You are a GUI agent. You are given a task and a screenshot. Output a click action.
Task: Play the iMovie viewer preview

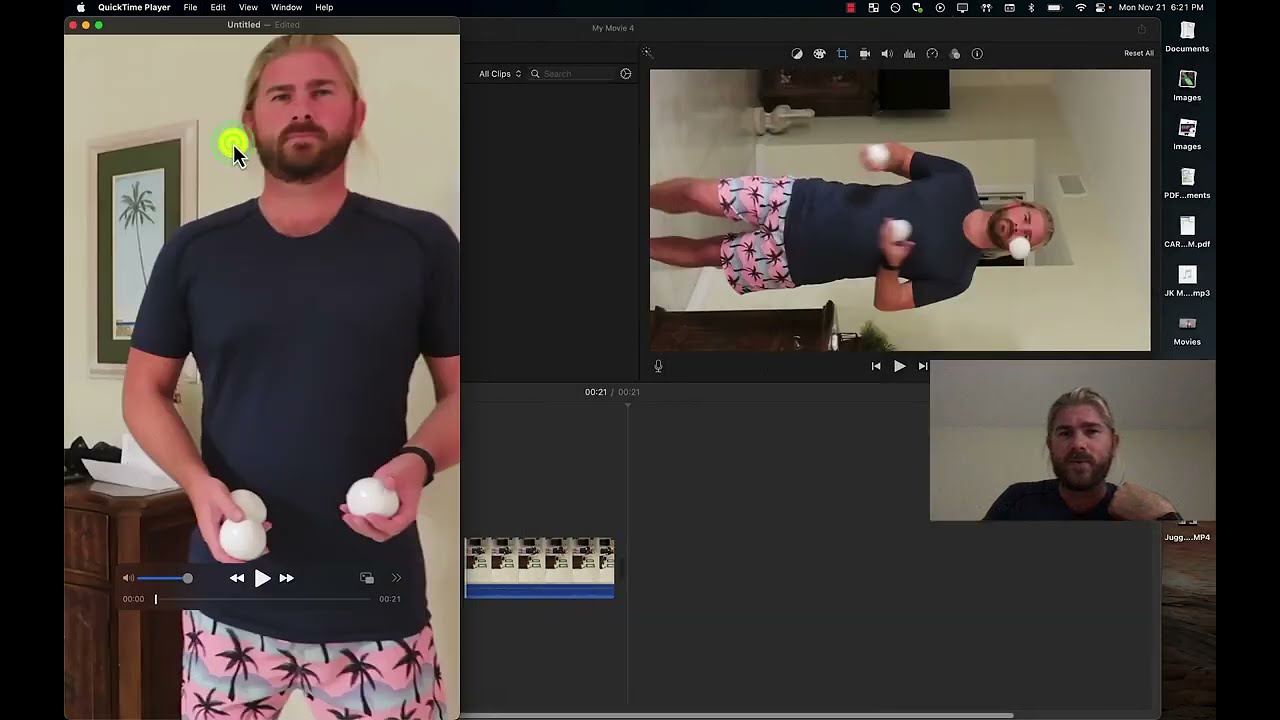pyautogui.click(x=899, y=366)
